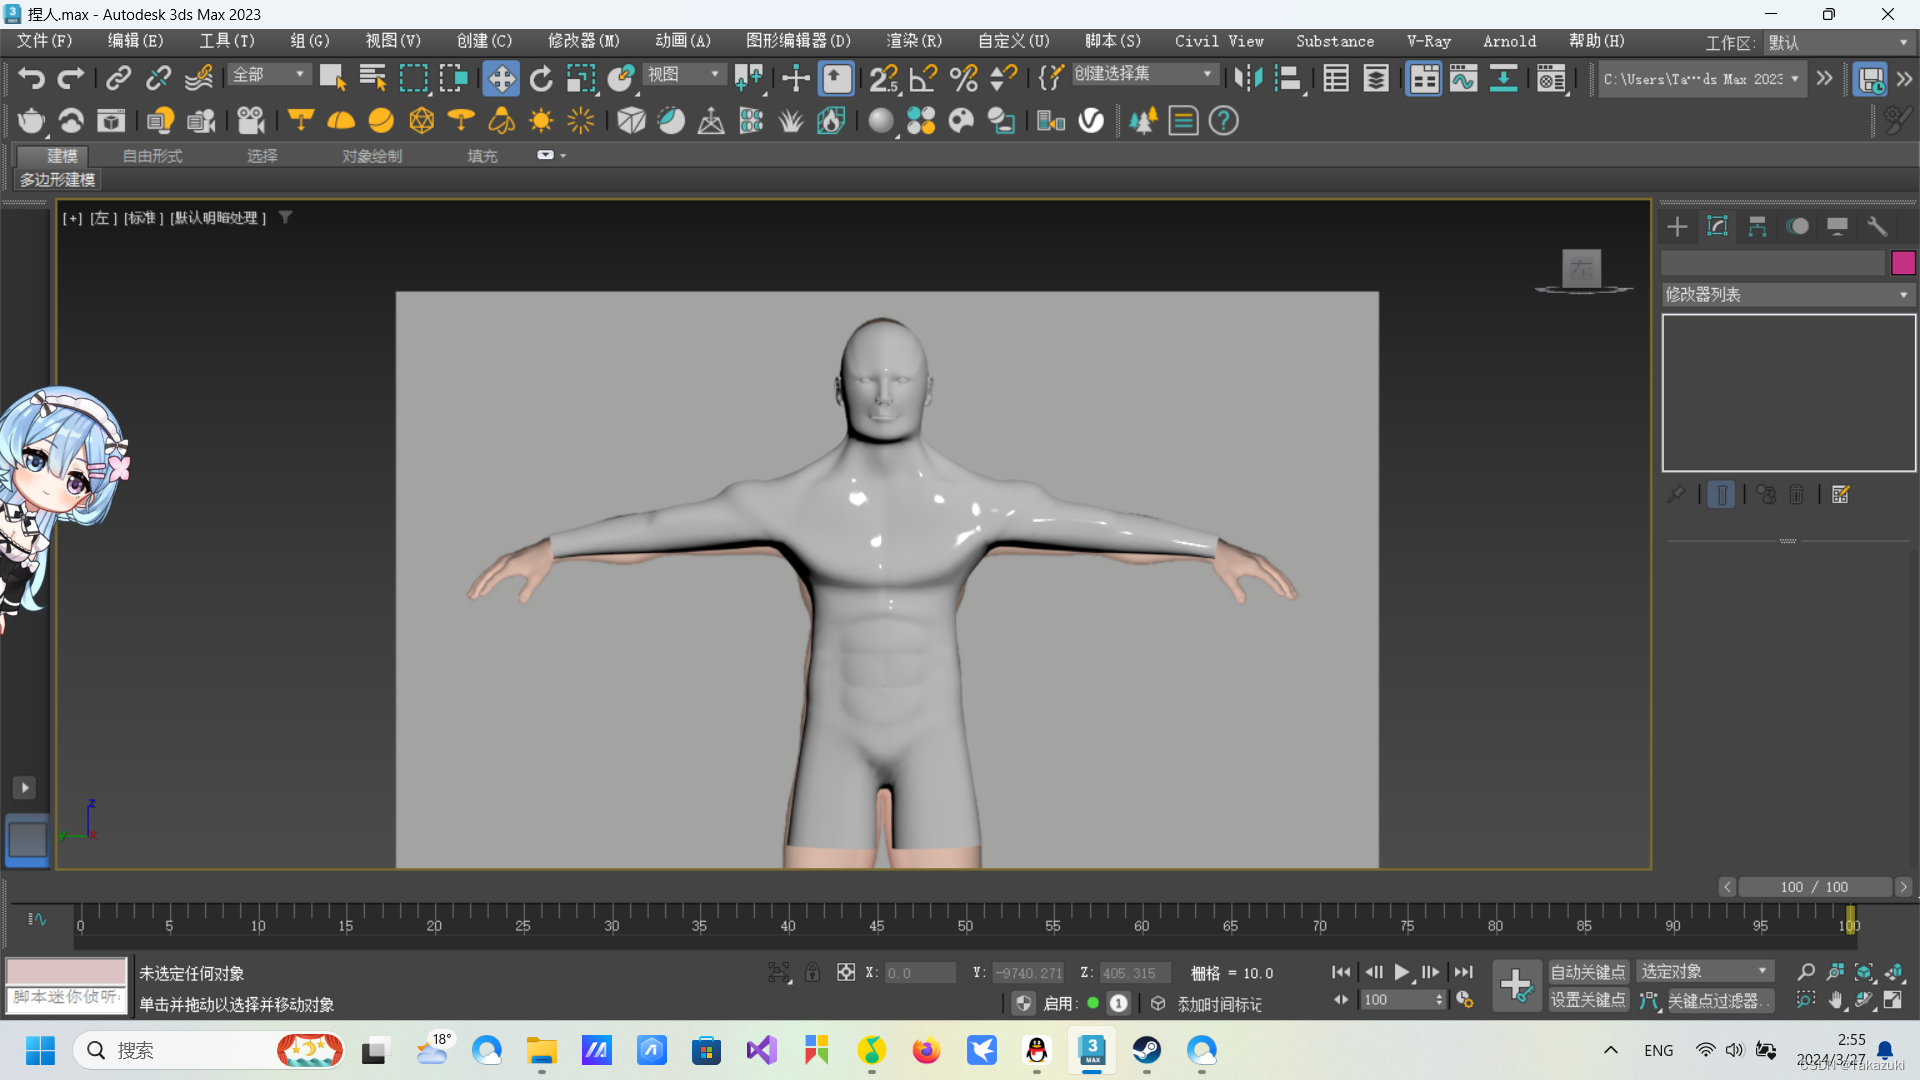Switch to the 自由形式 ribbon tab
This screenshot has width=1920, height=1080.
tap(152, 156)
